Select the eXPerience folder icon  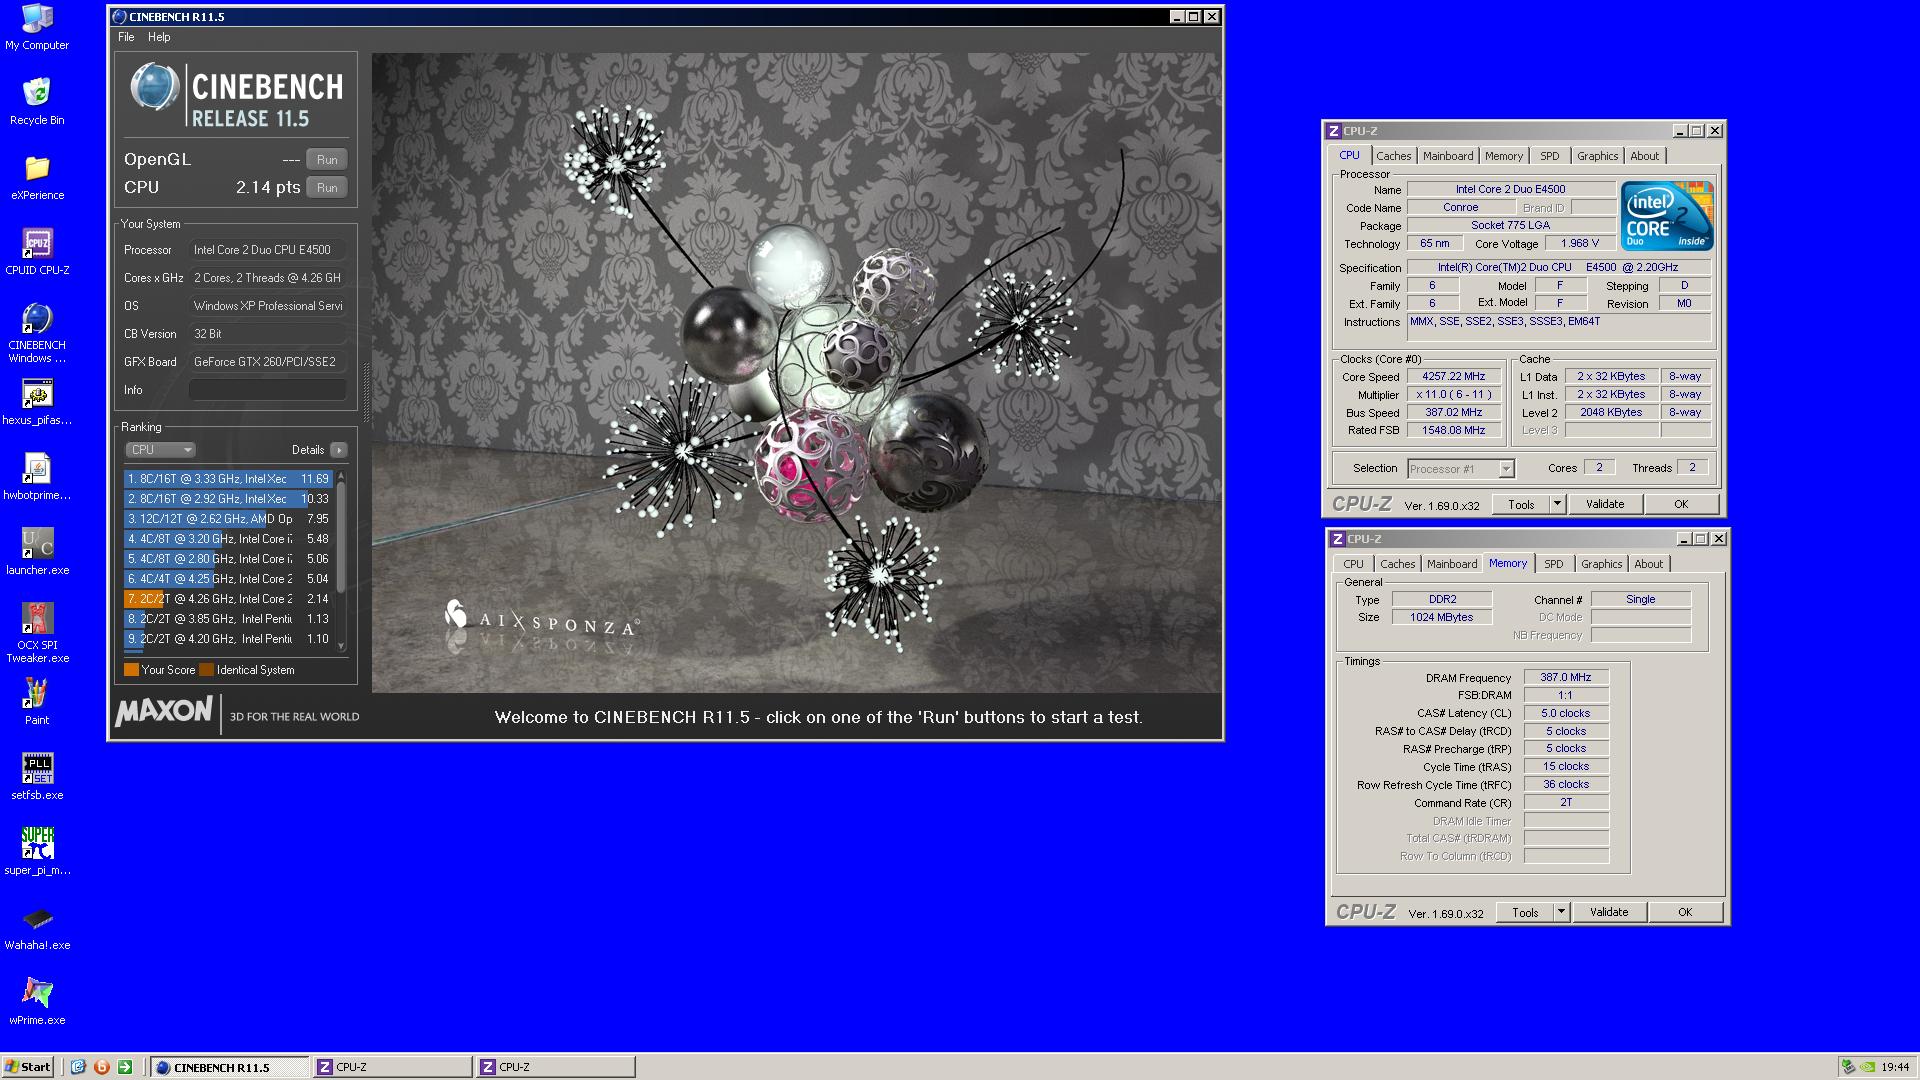tap(37, 177)
